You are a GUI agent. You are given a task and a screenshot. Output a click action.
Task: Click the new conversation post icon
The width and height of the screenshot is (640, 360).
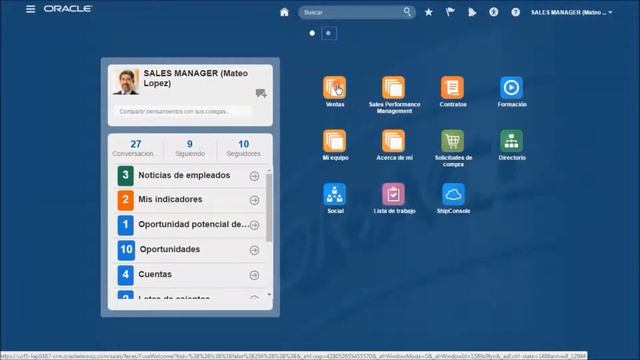(261, 93)
